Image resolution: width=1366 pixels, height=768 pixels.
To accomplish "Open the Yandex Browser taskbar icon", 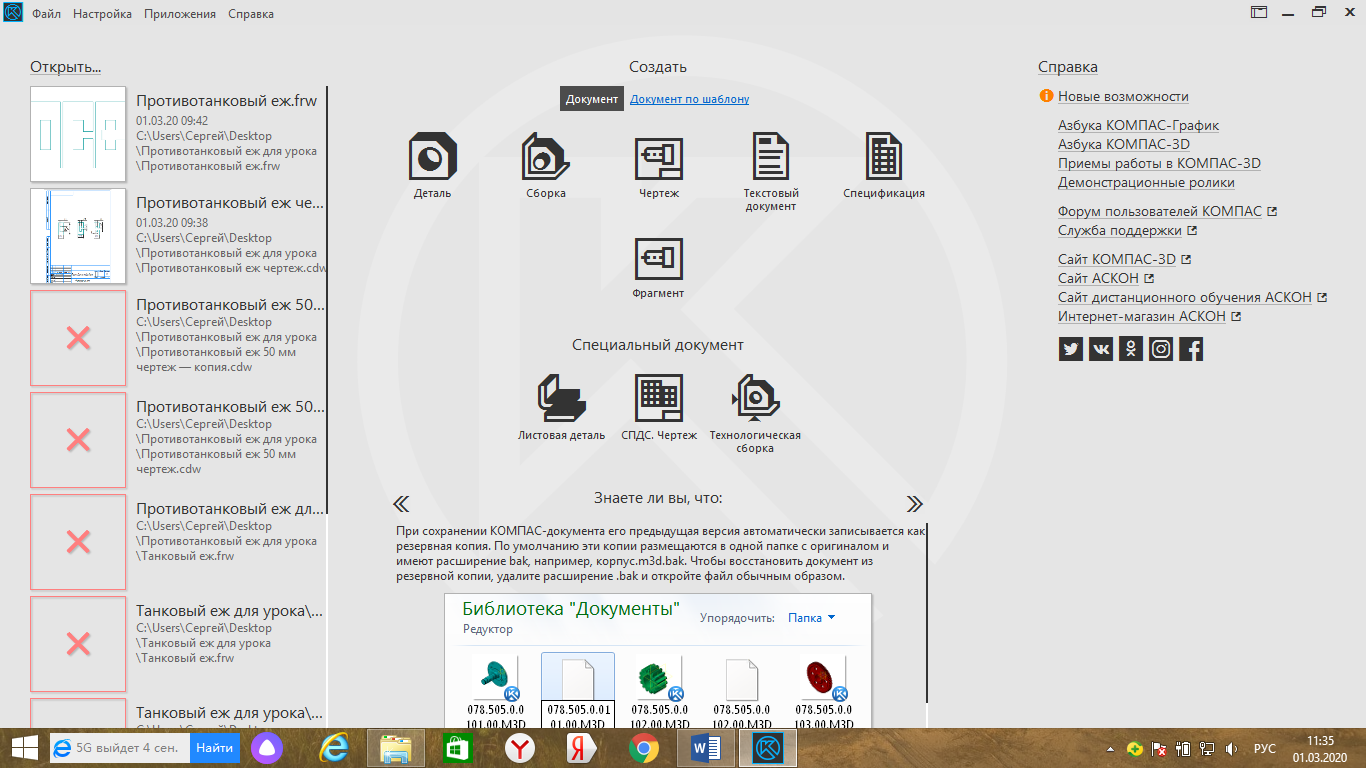I will 519,748.
